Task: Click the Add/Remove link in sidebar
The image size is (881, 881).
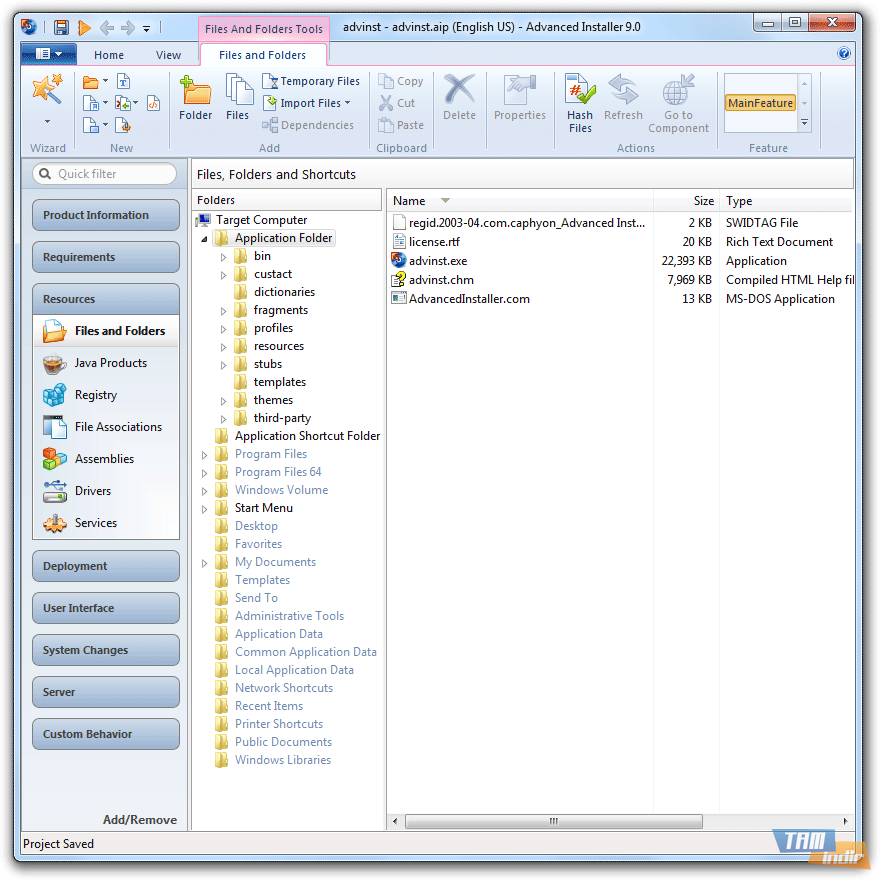Action: coord(139,820)
